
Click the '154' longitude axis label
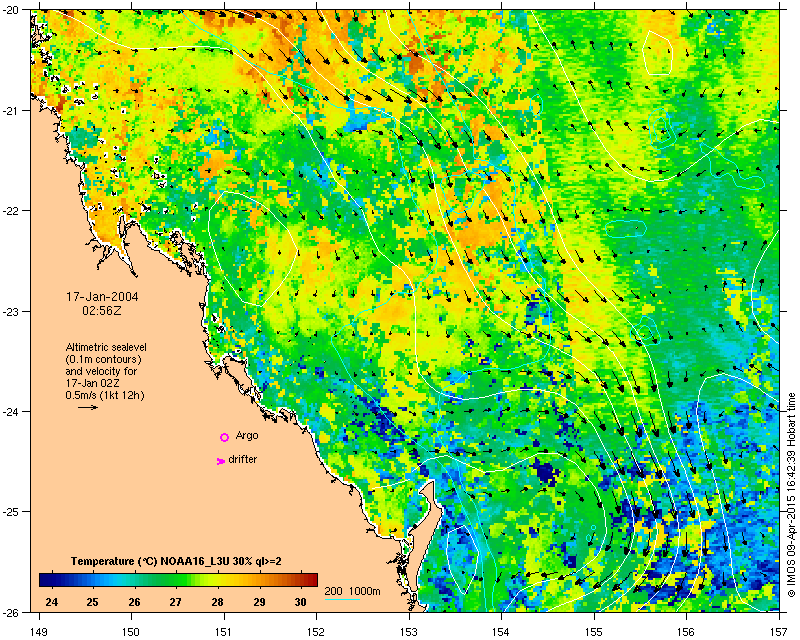(x=502, y=632)
